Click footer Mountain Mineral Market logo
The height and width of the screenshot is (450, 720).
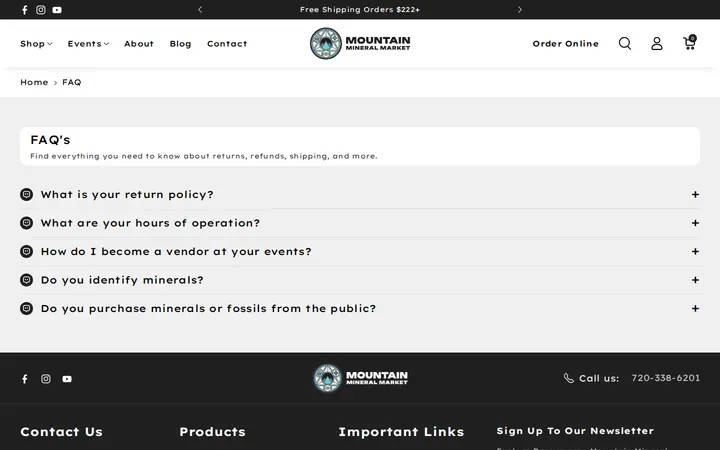(x=360, y=378)
